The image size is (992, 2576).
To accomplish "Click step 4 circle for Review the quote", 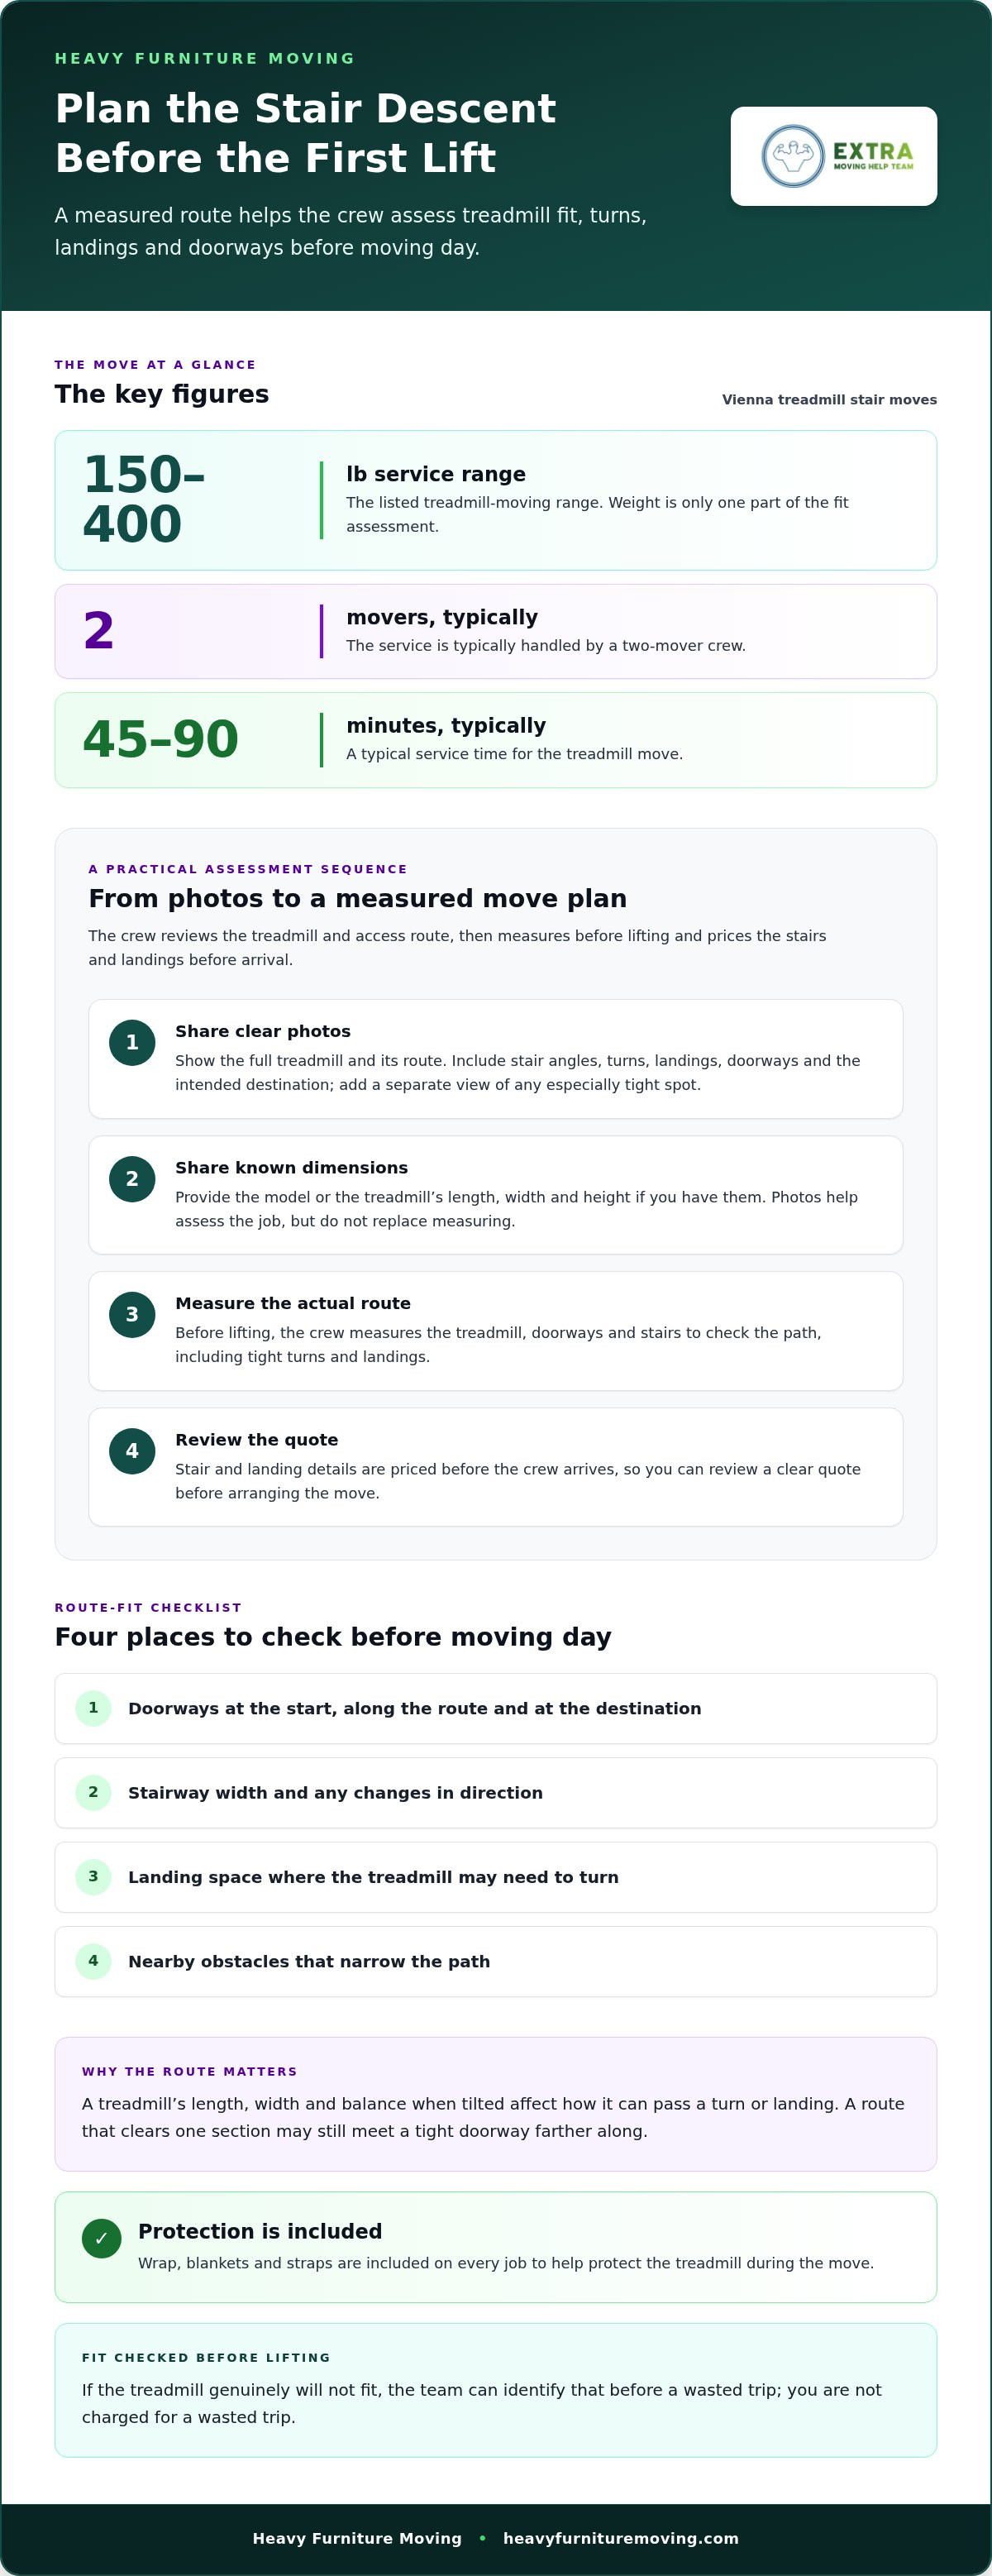I will tap(132, 1451).
